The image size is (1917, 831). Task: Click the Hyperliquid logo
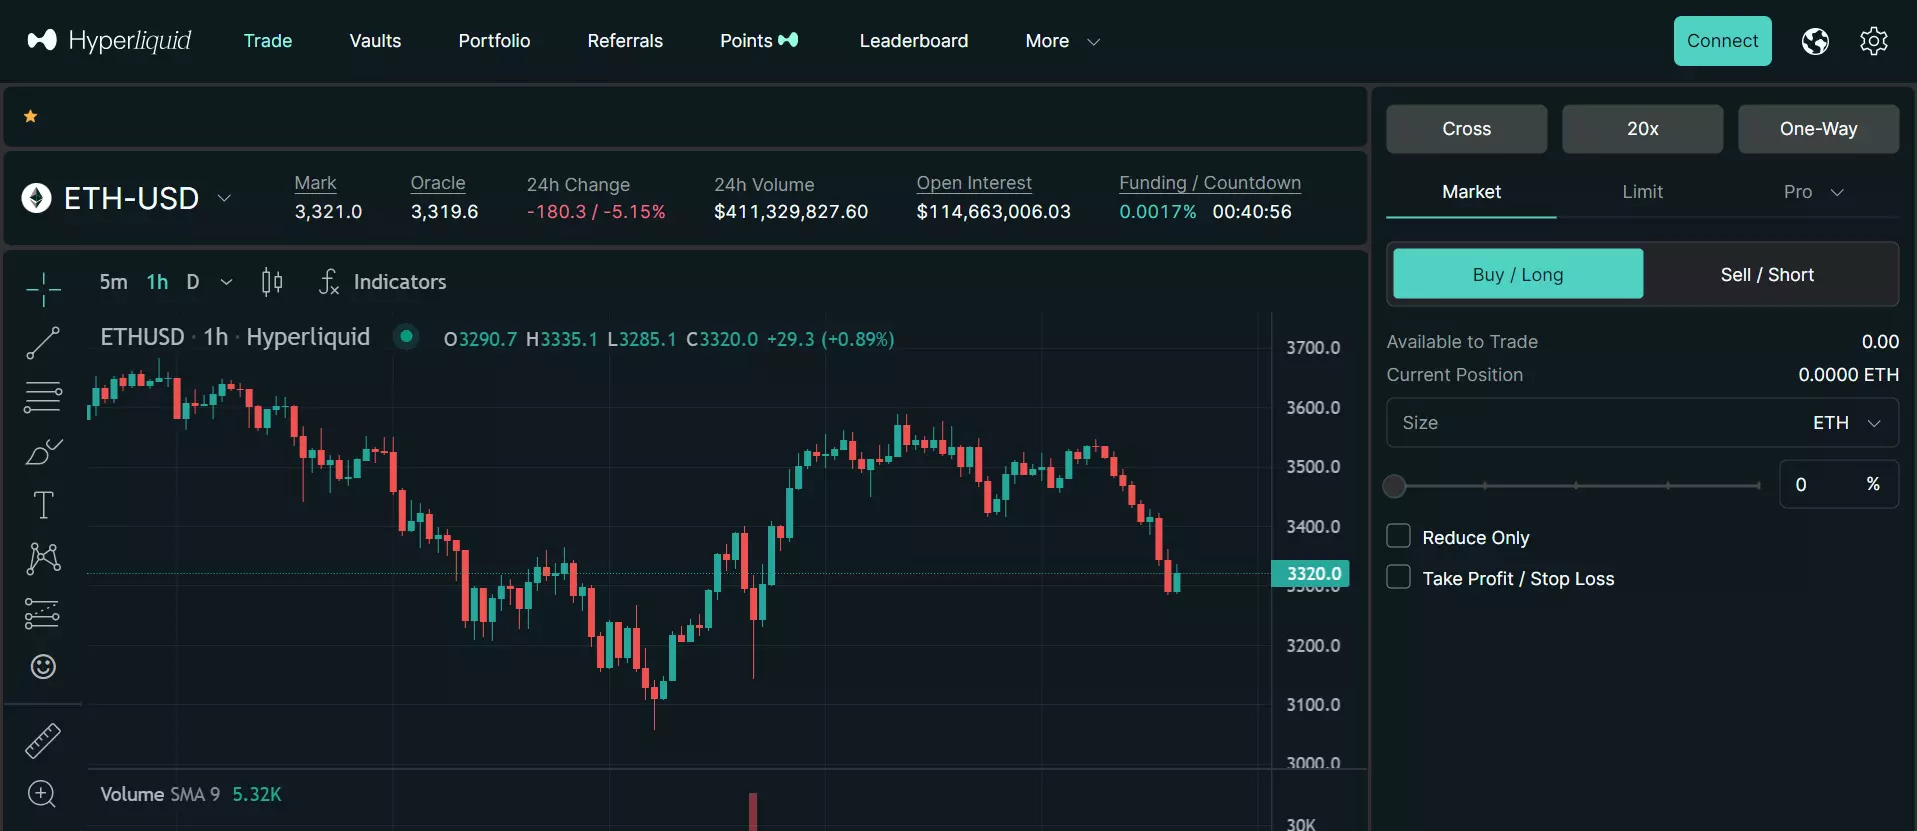pyautogui.click(x=109, y=40)
